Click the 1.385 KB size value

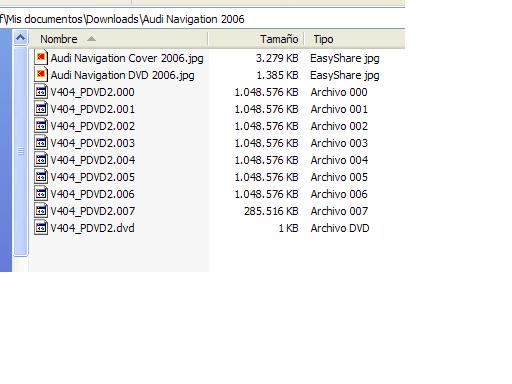click(277, 75)
